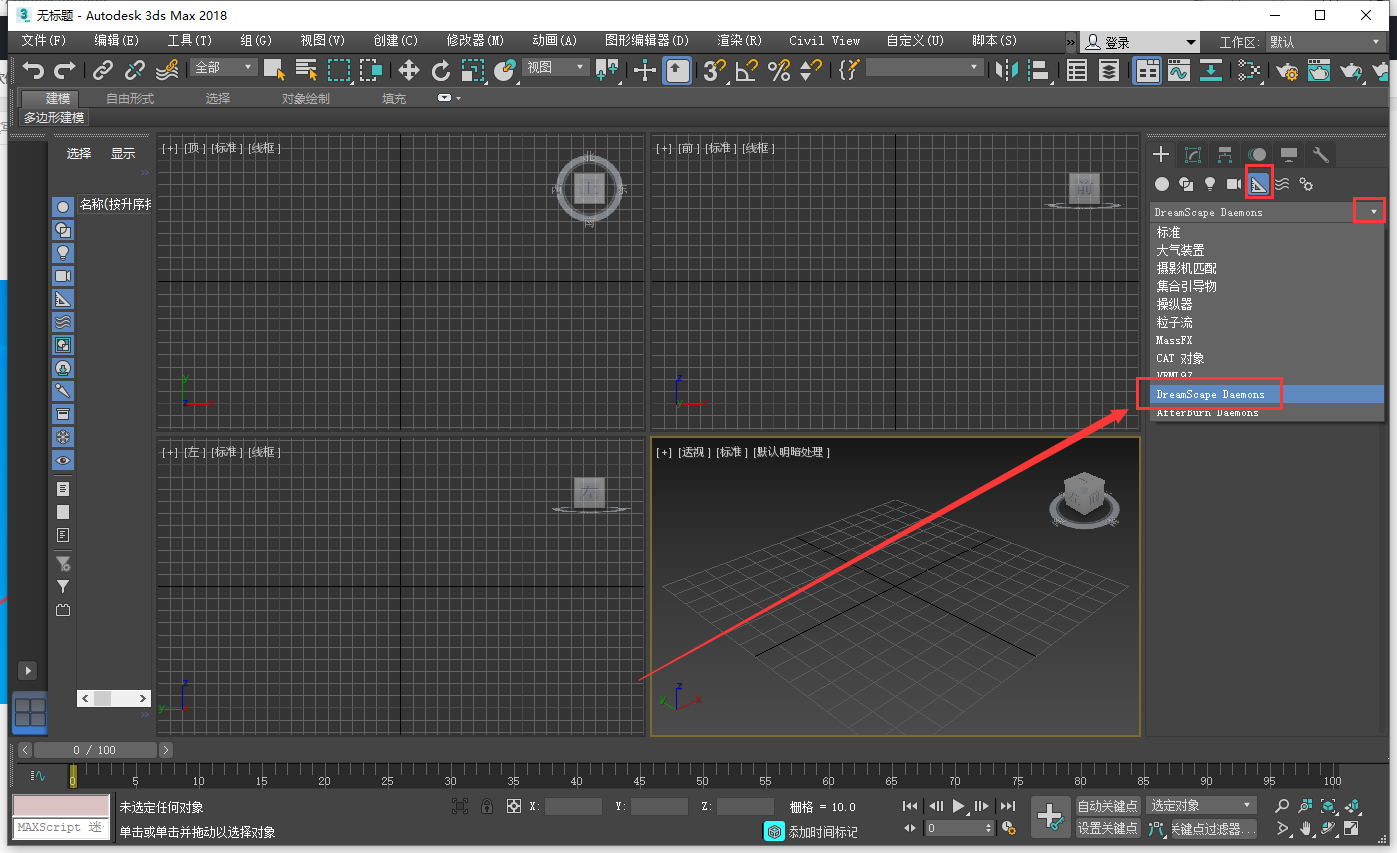Open Rendered Frame Window icon
This screenshot has height=853, width=1397.
click(x=1320, y=70)
